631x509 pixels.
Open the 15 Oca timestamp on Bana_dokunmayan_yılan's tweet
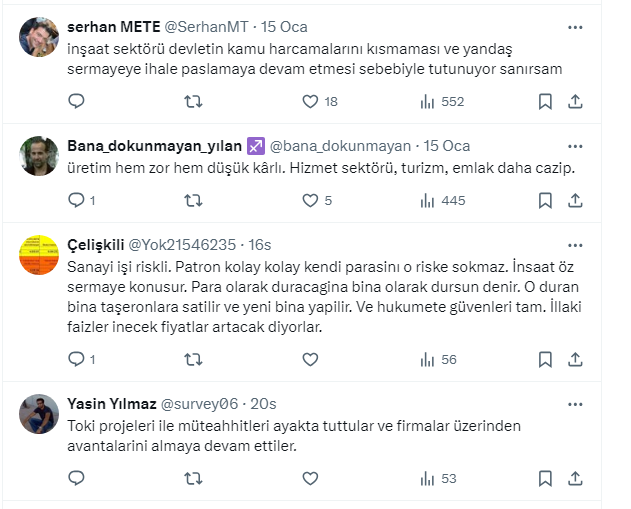coord(447,144)
